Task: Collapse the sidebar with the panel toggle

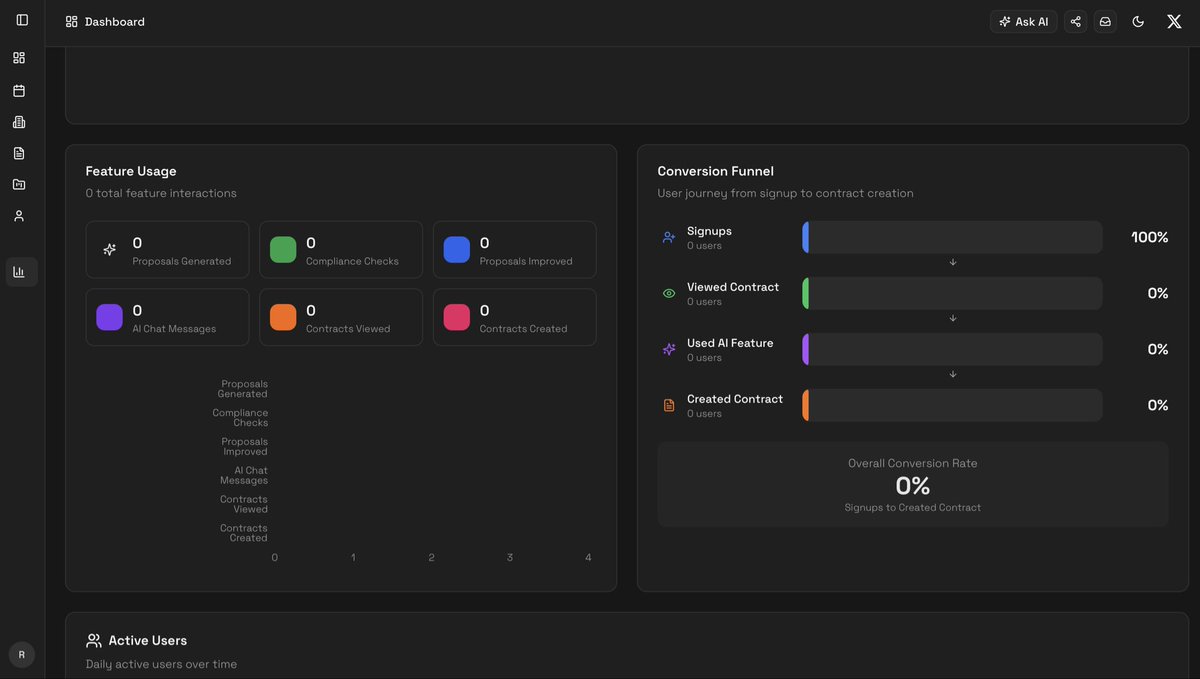Action: 21,18
